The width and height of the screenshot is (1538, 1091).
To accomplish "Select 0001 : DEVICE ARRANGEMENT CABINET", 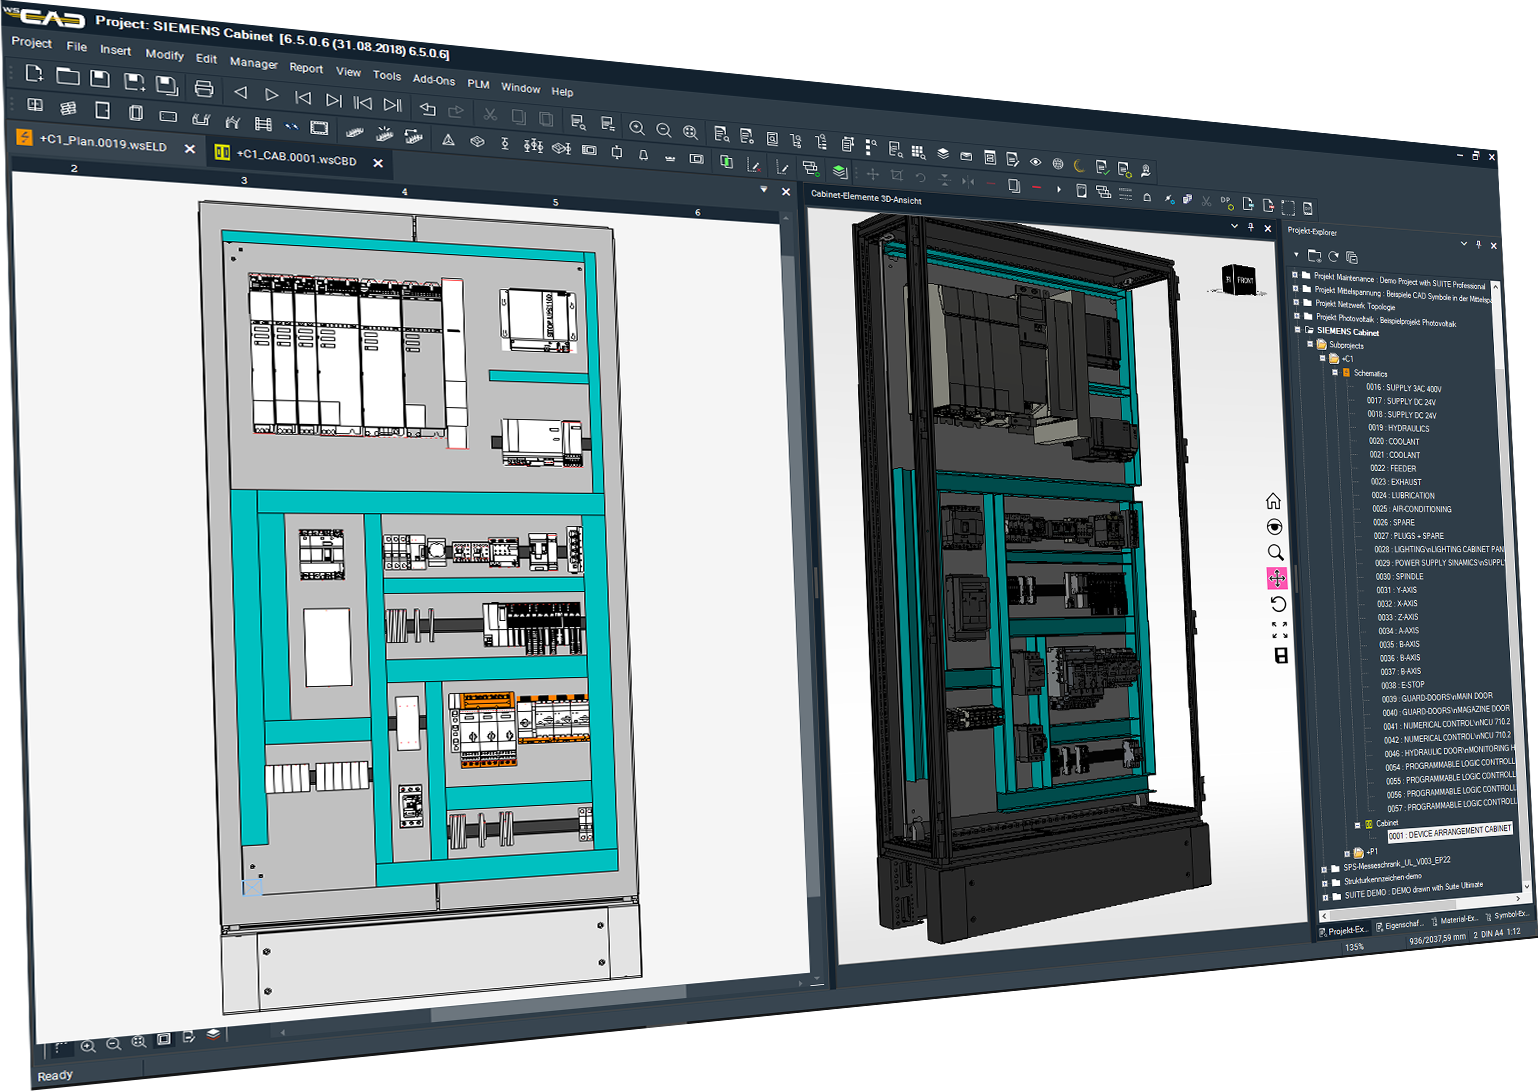I will (x=1450, y=831).
